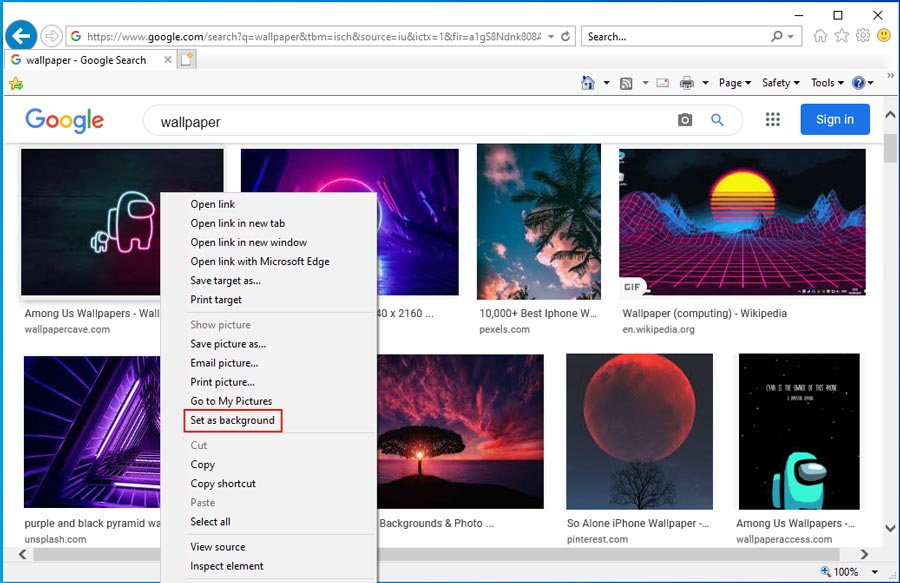Open the zoom level 100% dropdown arrow
This screenshot has height=583, width=900.
click(x=875, y=572)
